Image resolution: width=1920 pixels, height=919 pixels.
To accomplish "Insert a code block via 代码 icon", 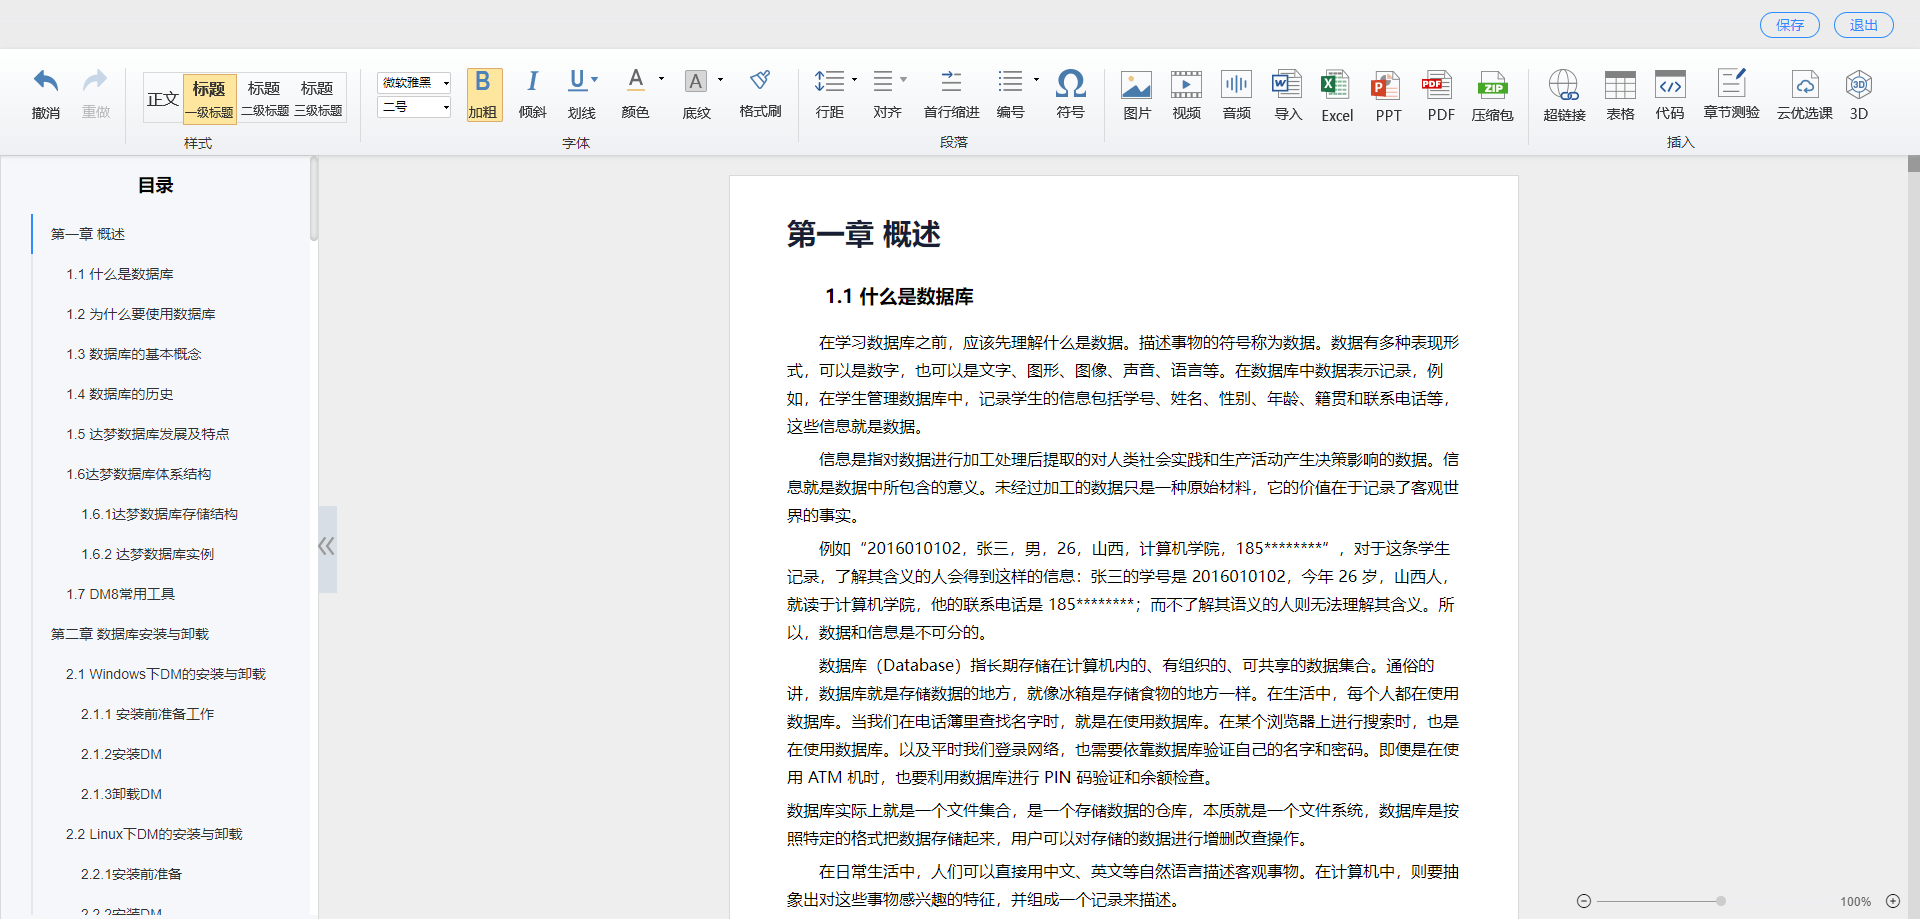I will 1670,85.
